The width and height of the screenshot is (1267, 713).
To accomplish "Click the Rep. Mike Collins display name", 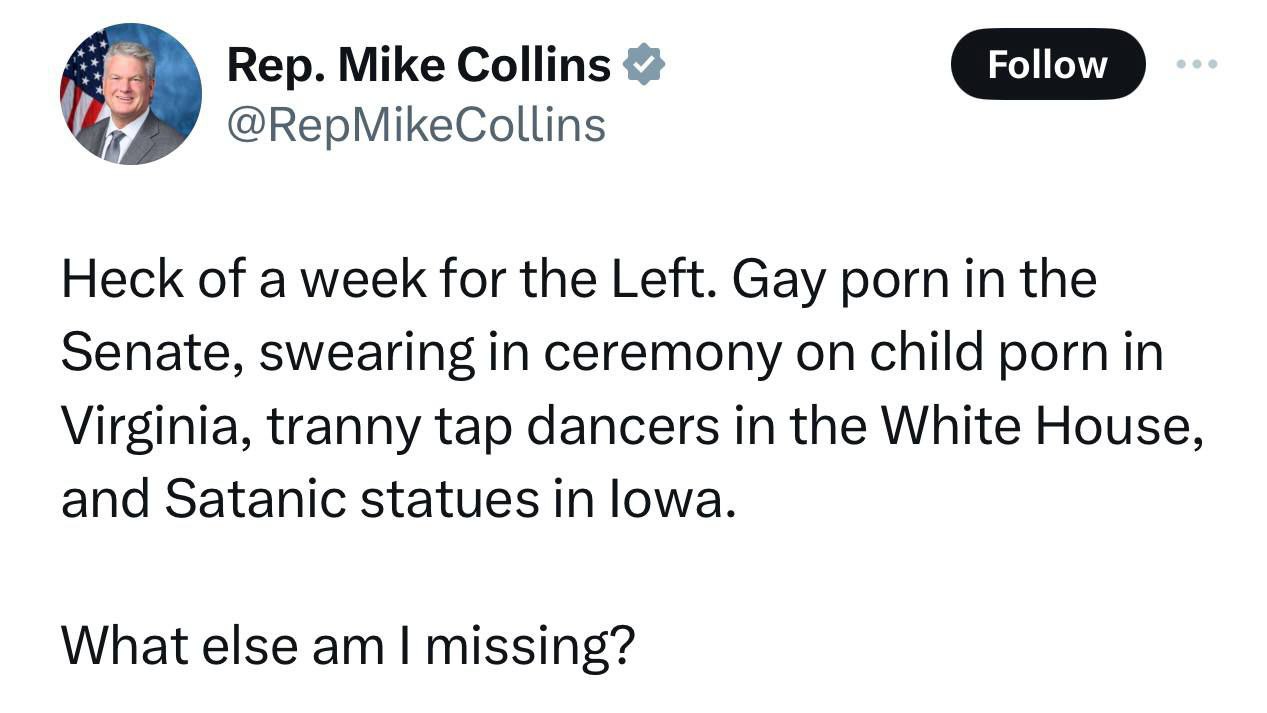I will click(418, 66).
